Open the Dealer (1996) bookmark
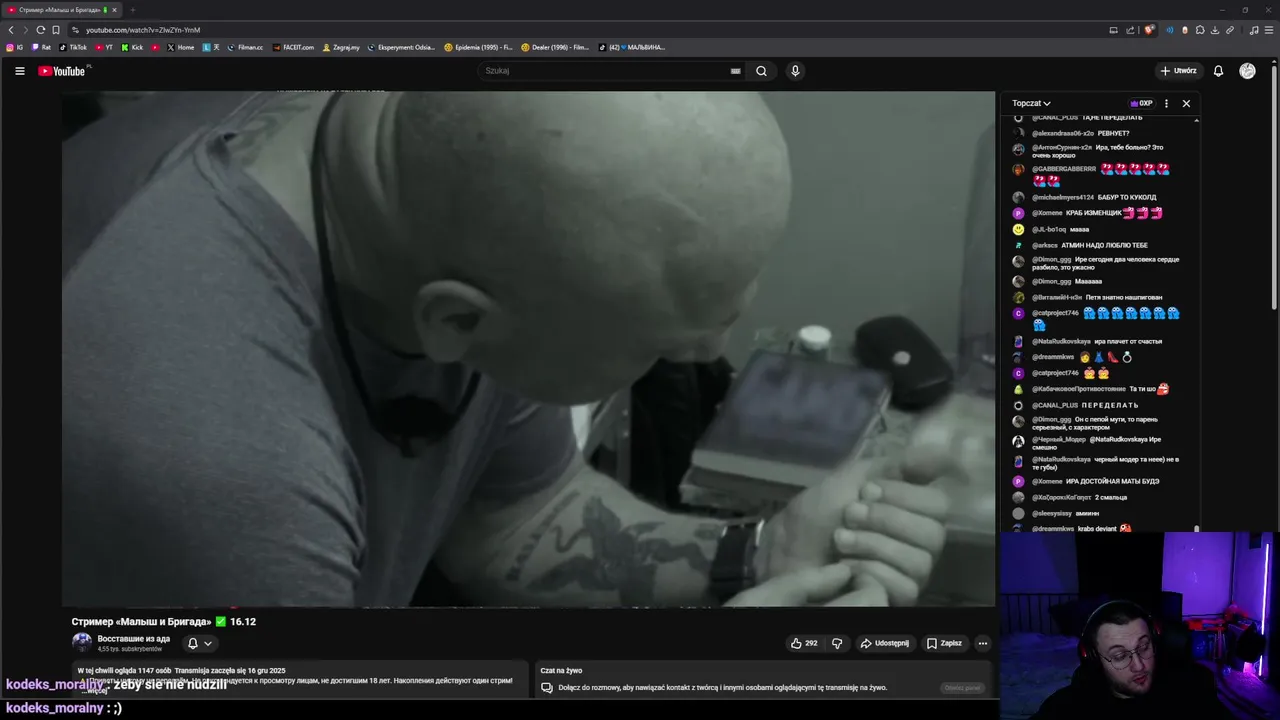 tap(555, 47)
